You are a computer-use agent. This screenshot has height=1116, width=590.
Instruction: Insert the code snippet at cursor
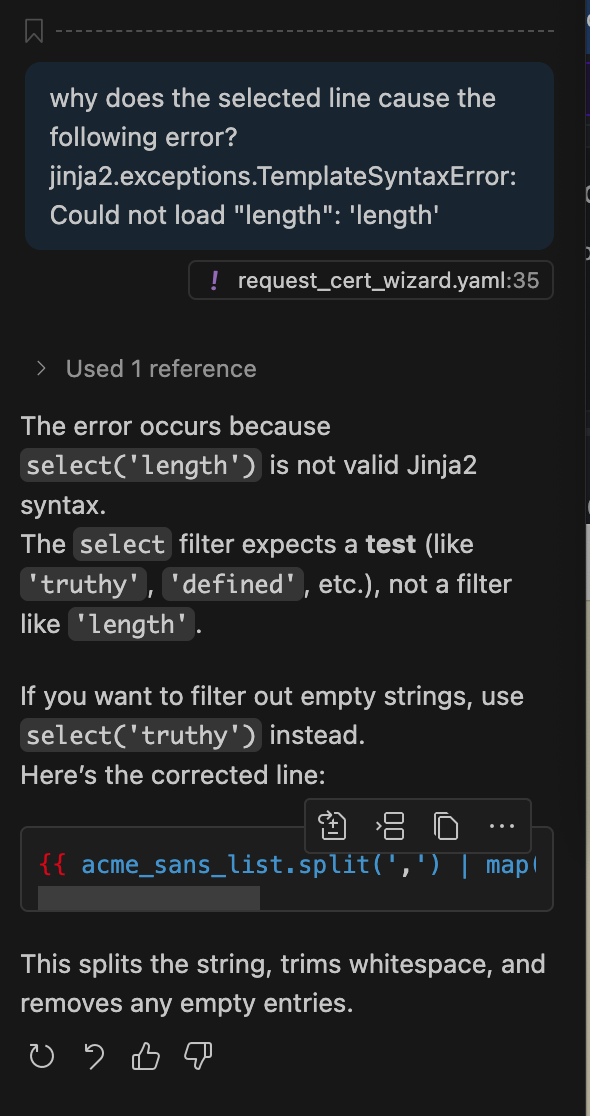pos(390,826)
